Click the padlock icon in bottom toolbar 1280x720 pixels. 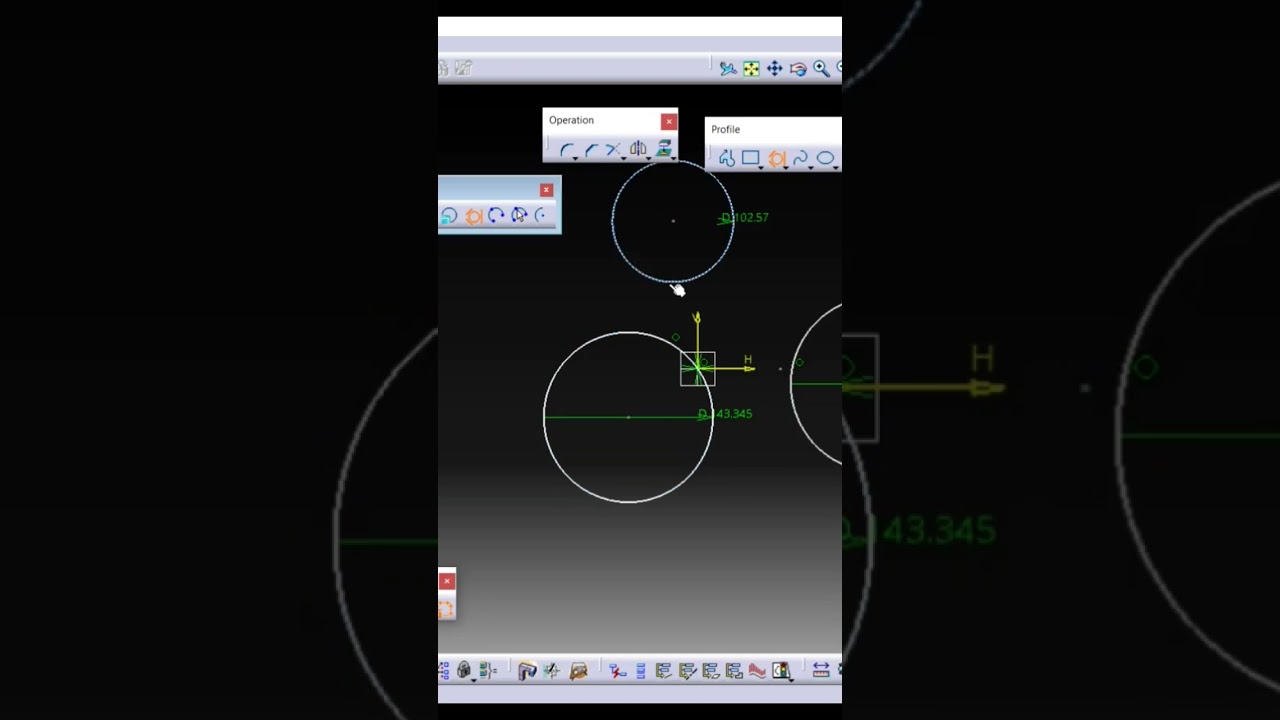[464, 670]
